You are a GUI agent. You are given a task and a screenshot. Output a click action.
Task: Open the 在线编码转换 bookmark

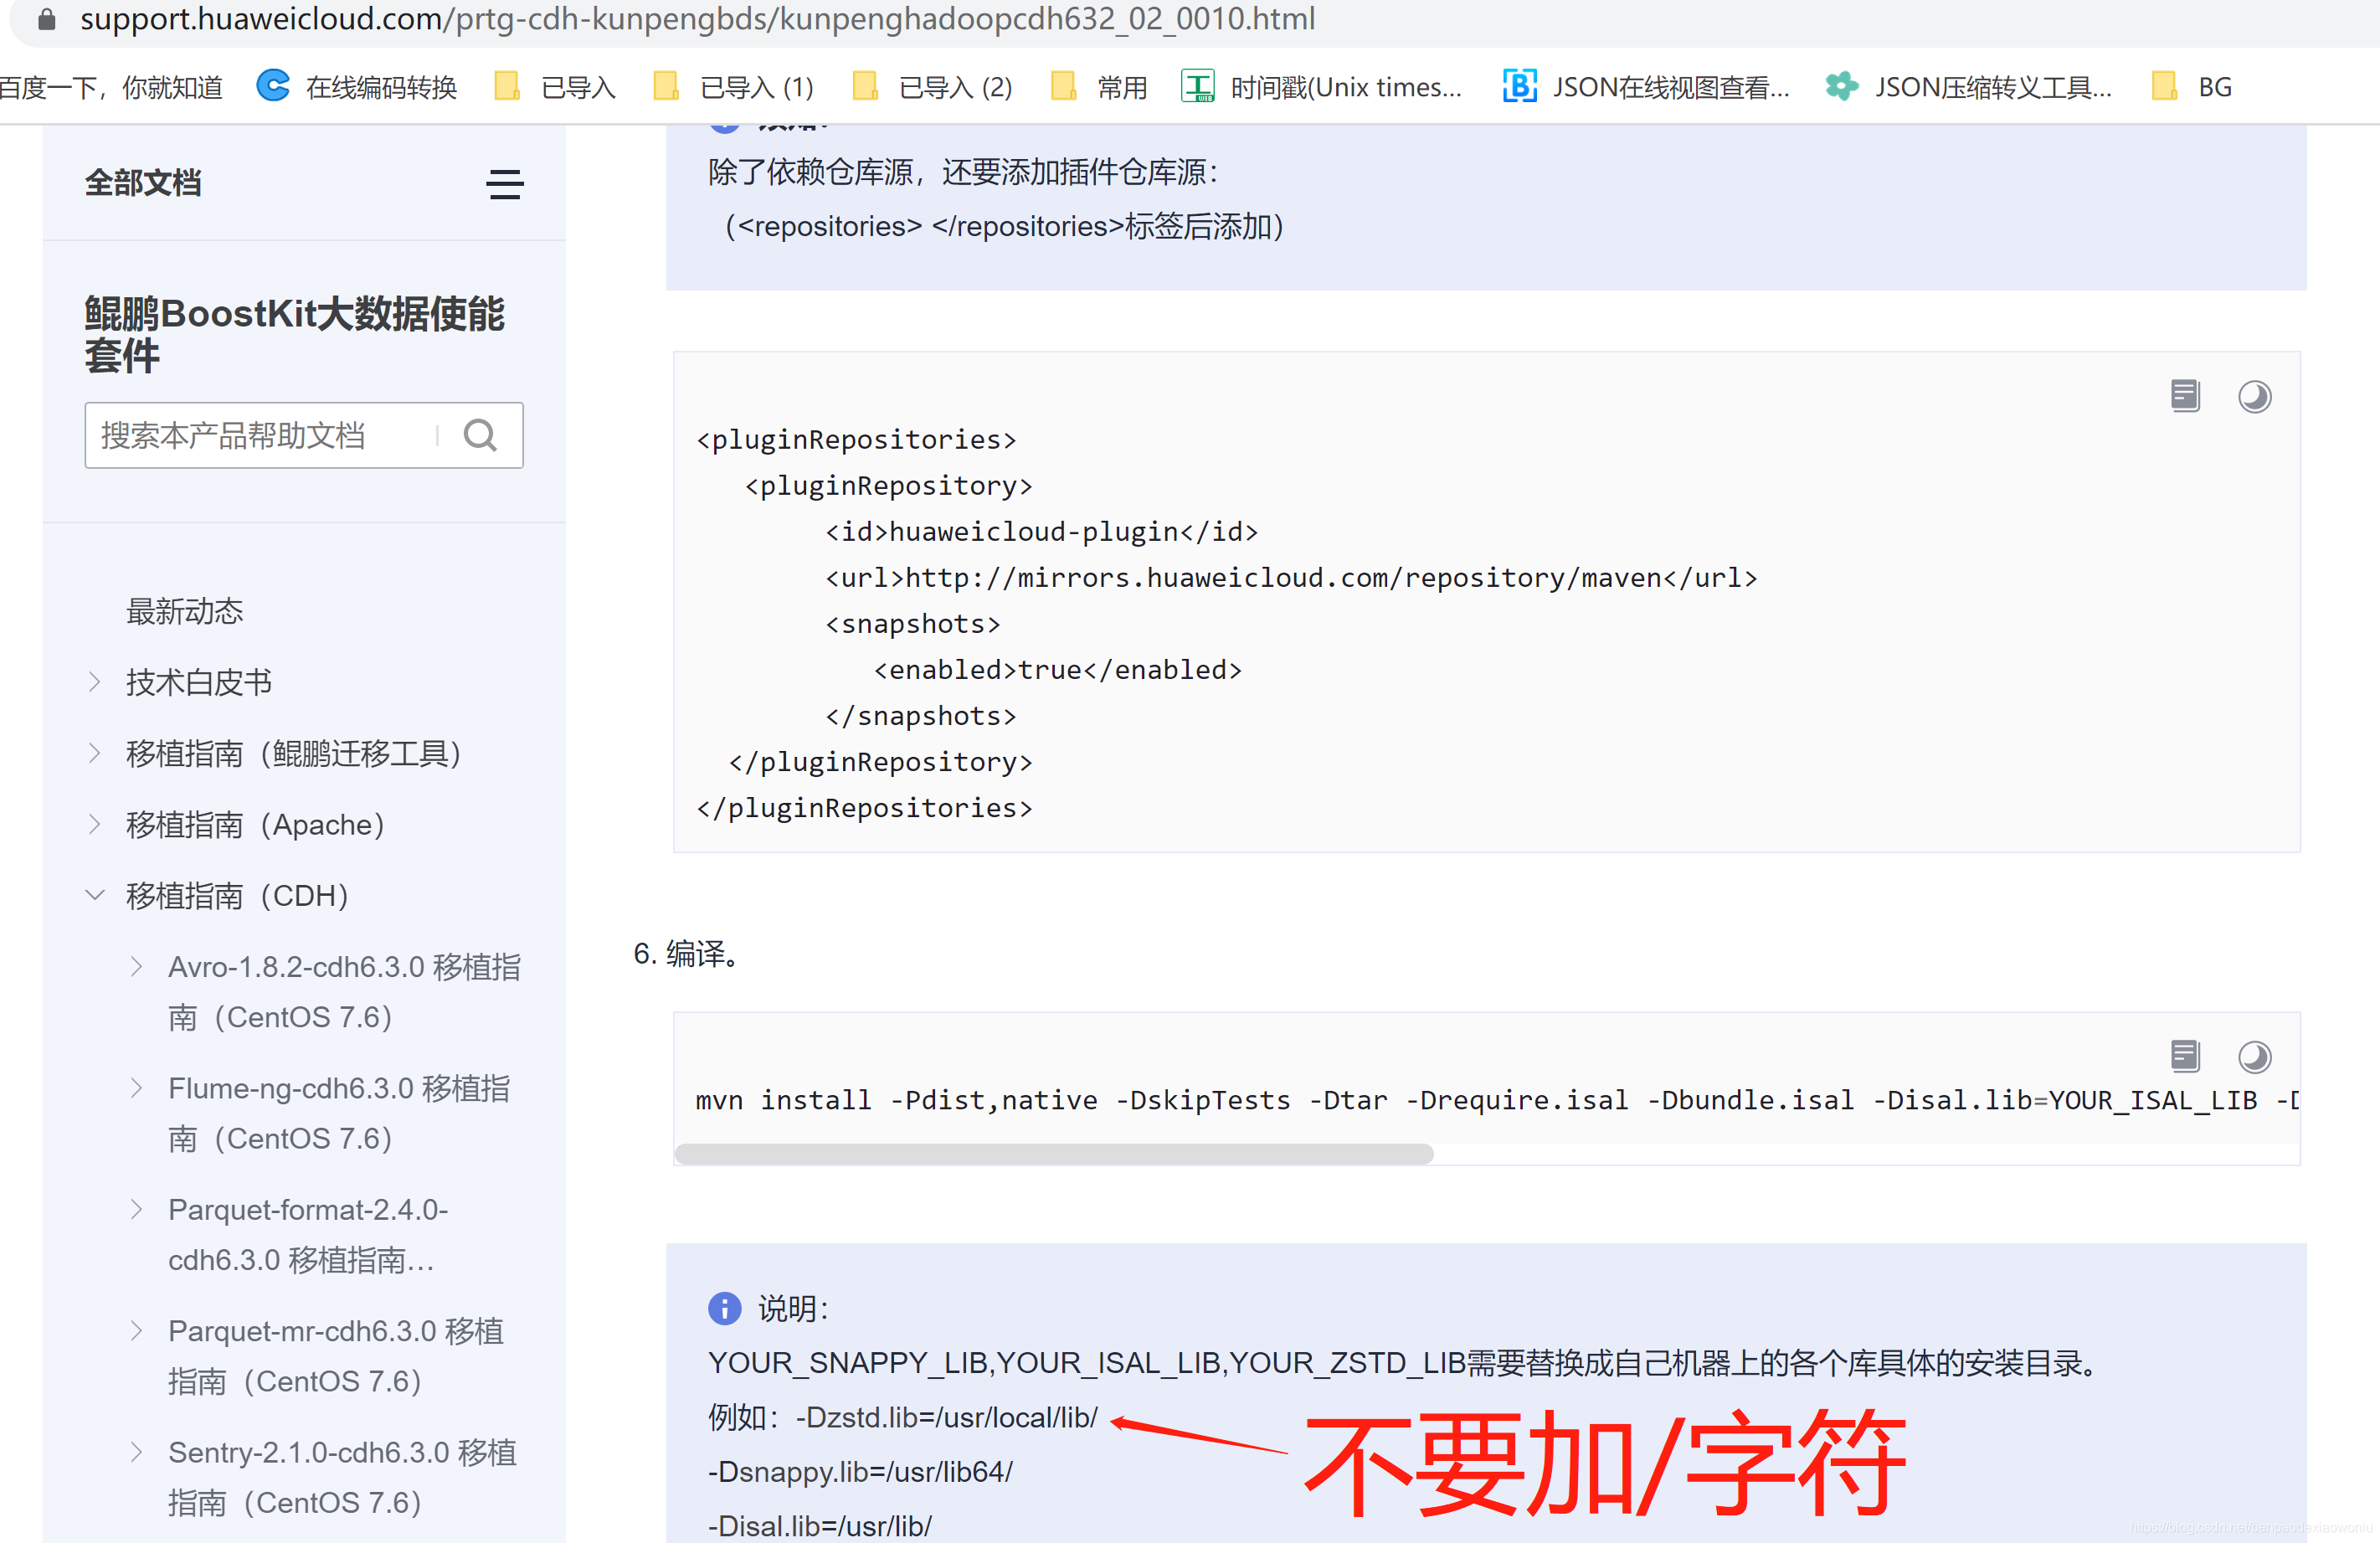tap(357, 87)
